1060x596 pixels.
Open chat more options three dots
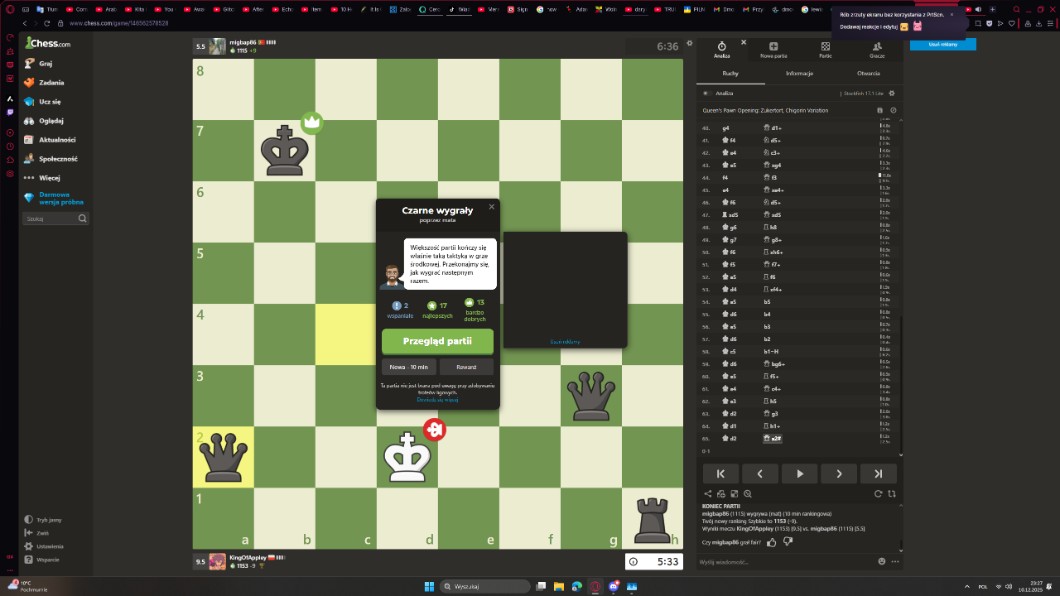[893, 562]
